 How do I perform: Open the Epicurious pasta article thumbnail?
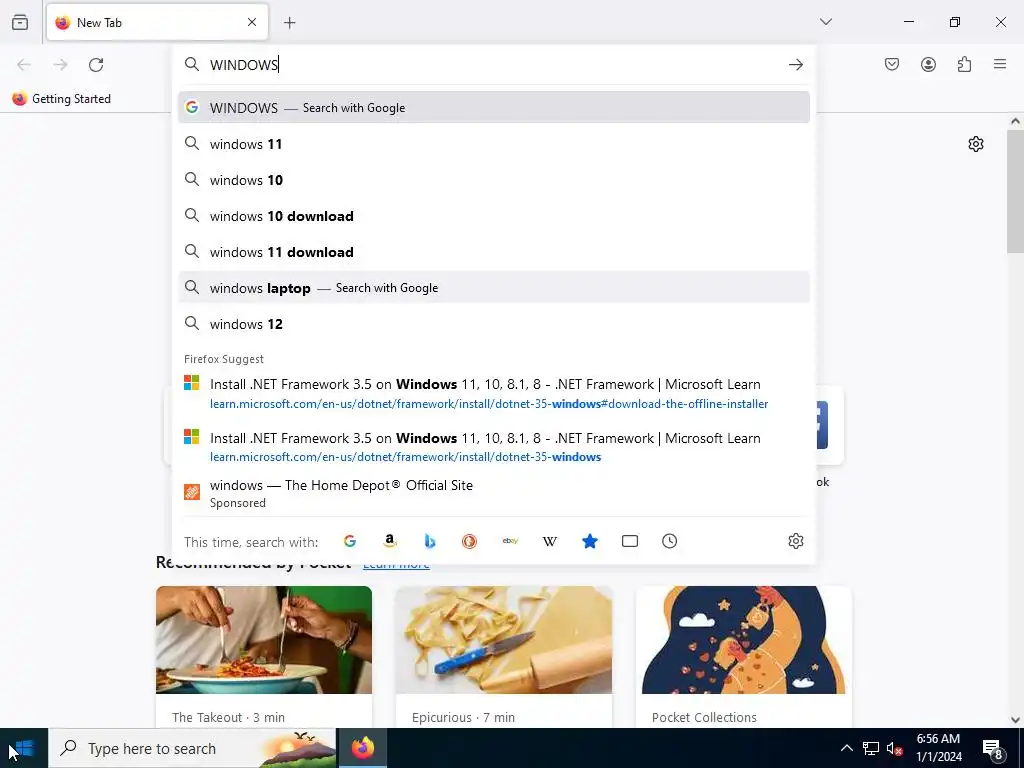(504, 639)
